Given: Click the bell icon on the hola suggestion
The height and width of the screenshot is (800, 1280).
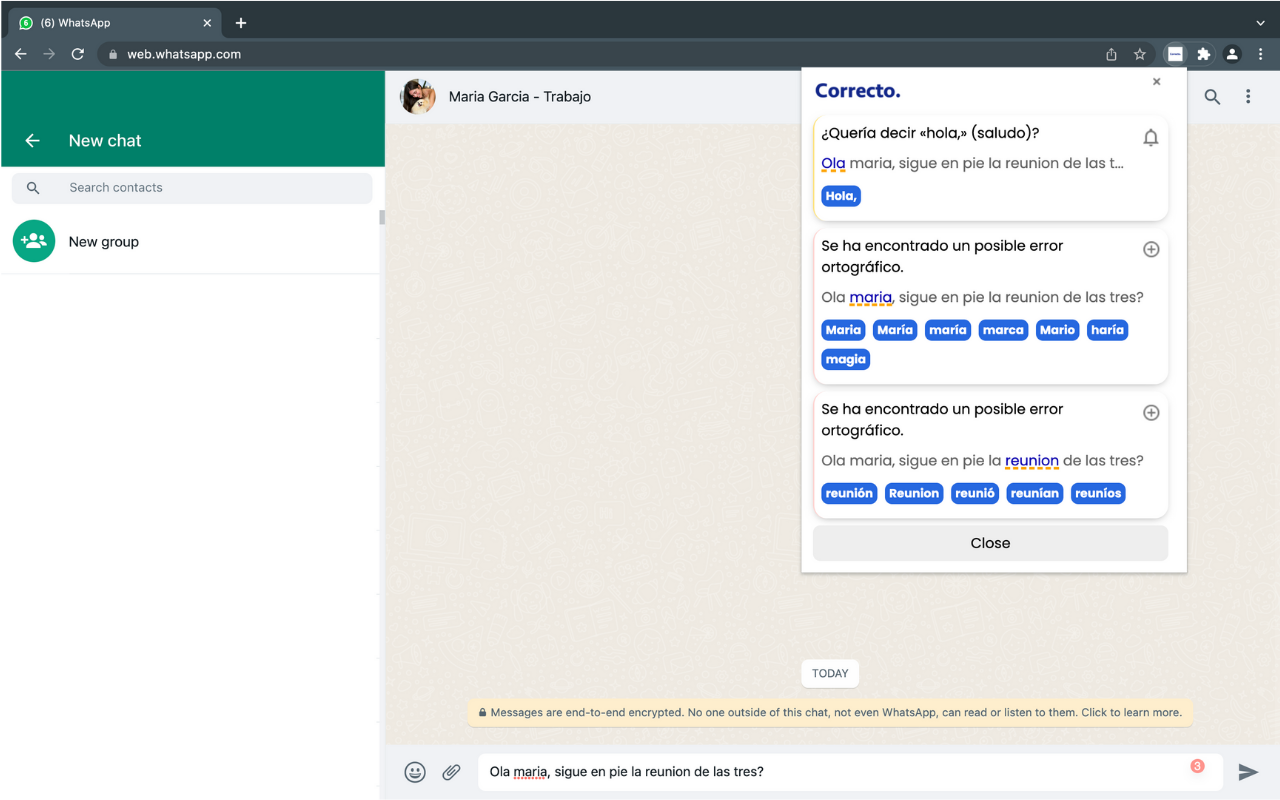Looking at the screenshot, I should tap(1151, 138).
